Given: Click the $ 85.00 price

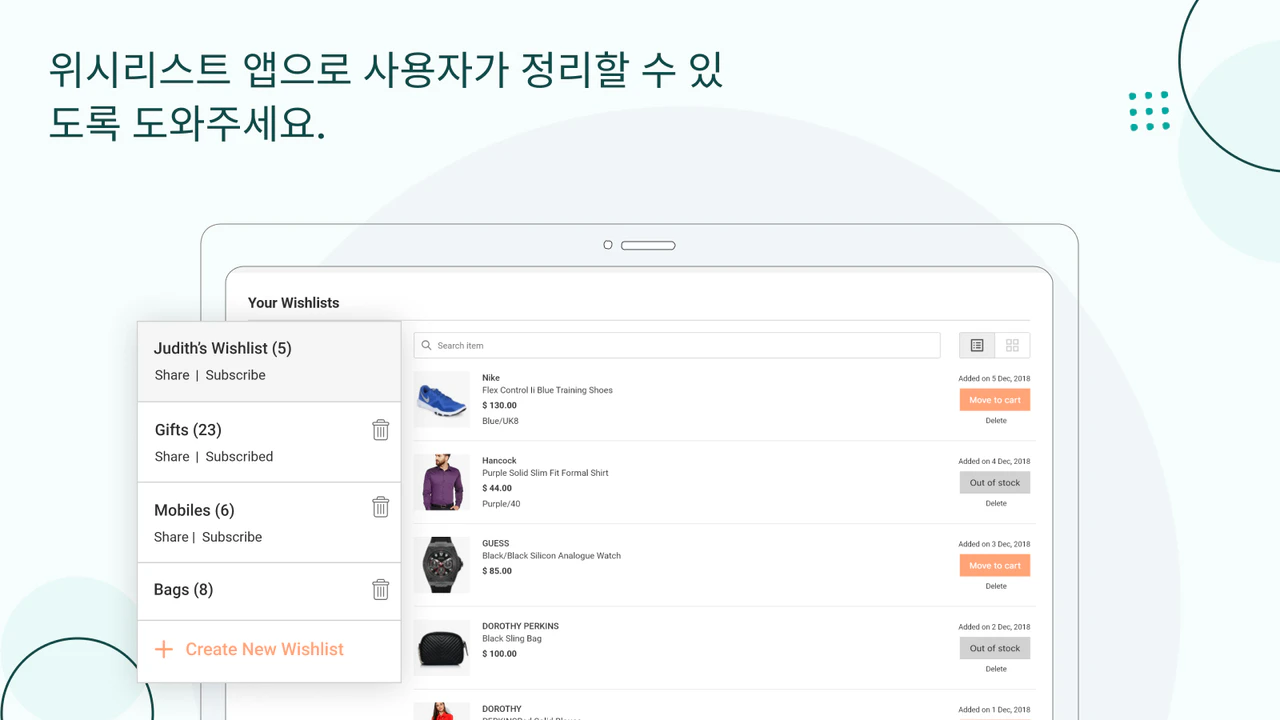Looking at the screenshot, I should coord(497,571).
